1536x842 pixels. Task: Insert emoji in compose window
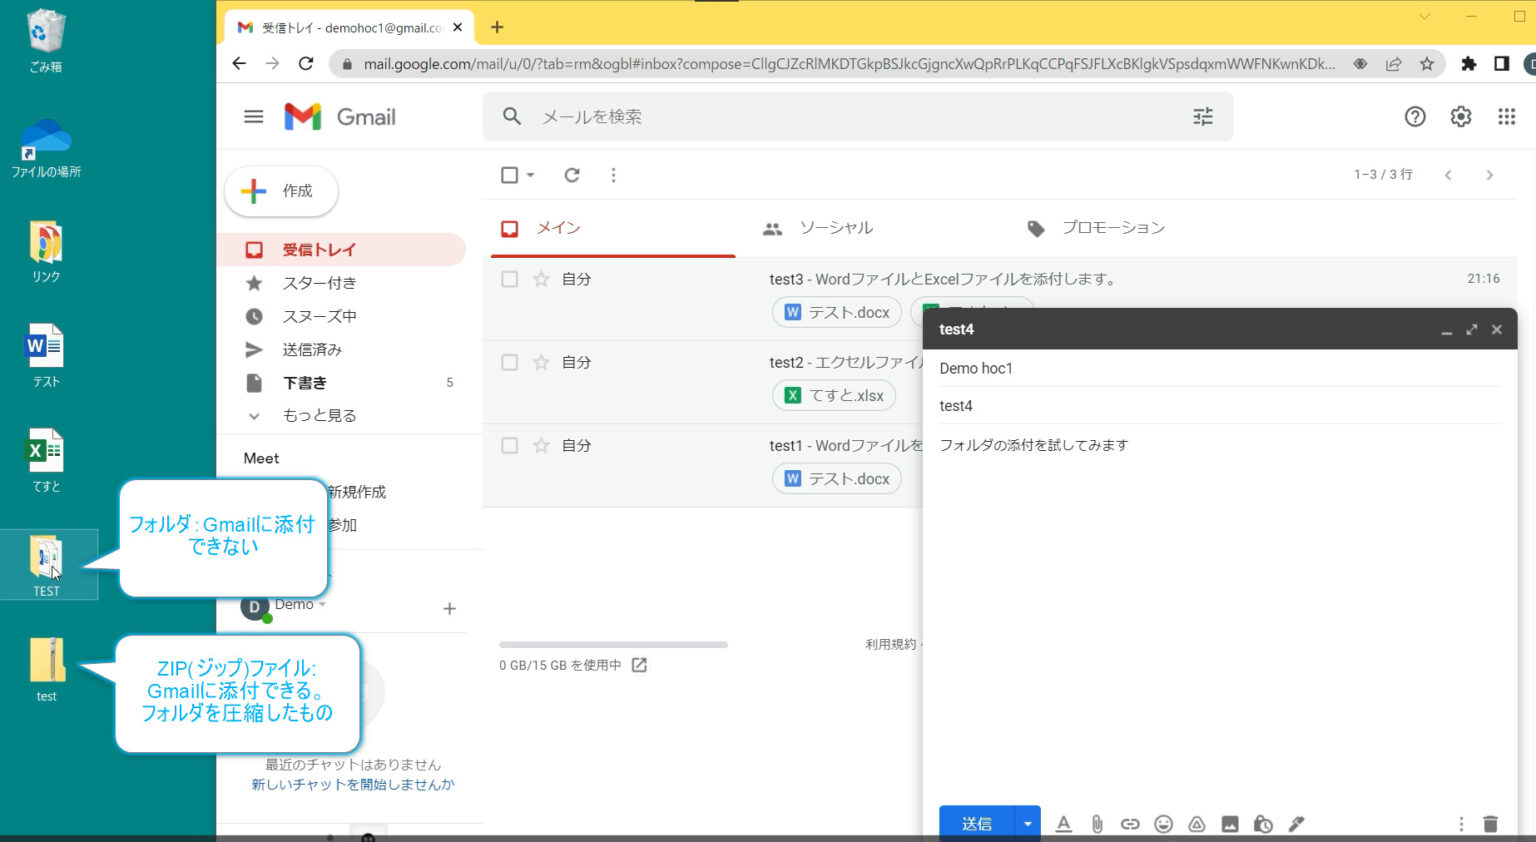point(1163,824)
